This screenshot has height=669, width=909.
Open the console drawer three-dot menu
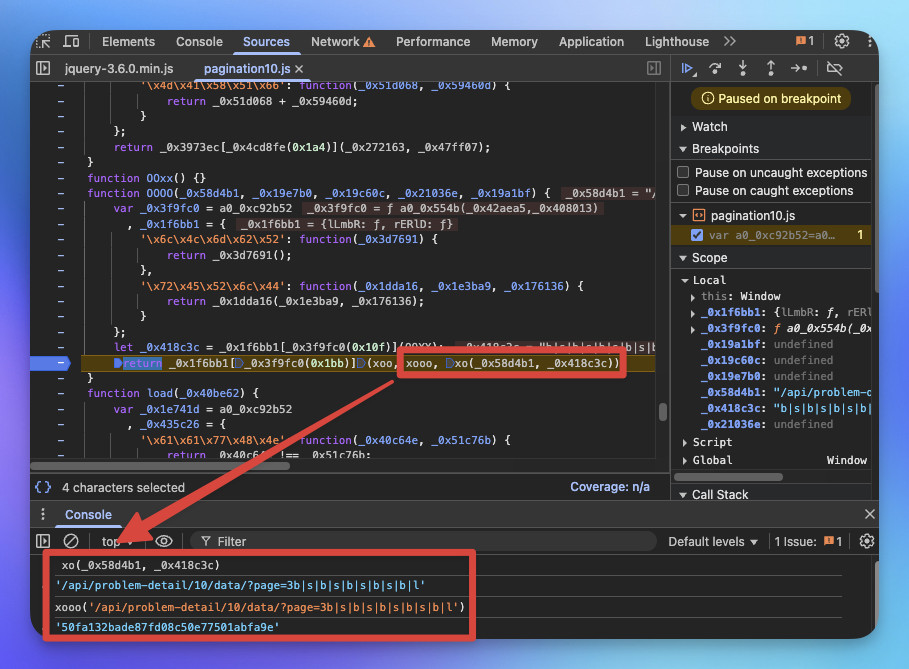click(x=43, y=514)
